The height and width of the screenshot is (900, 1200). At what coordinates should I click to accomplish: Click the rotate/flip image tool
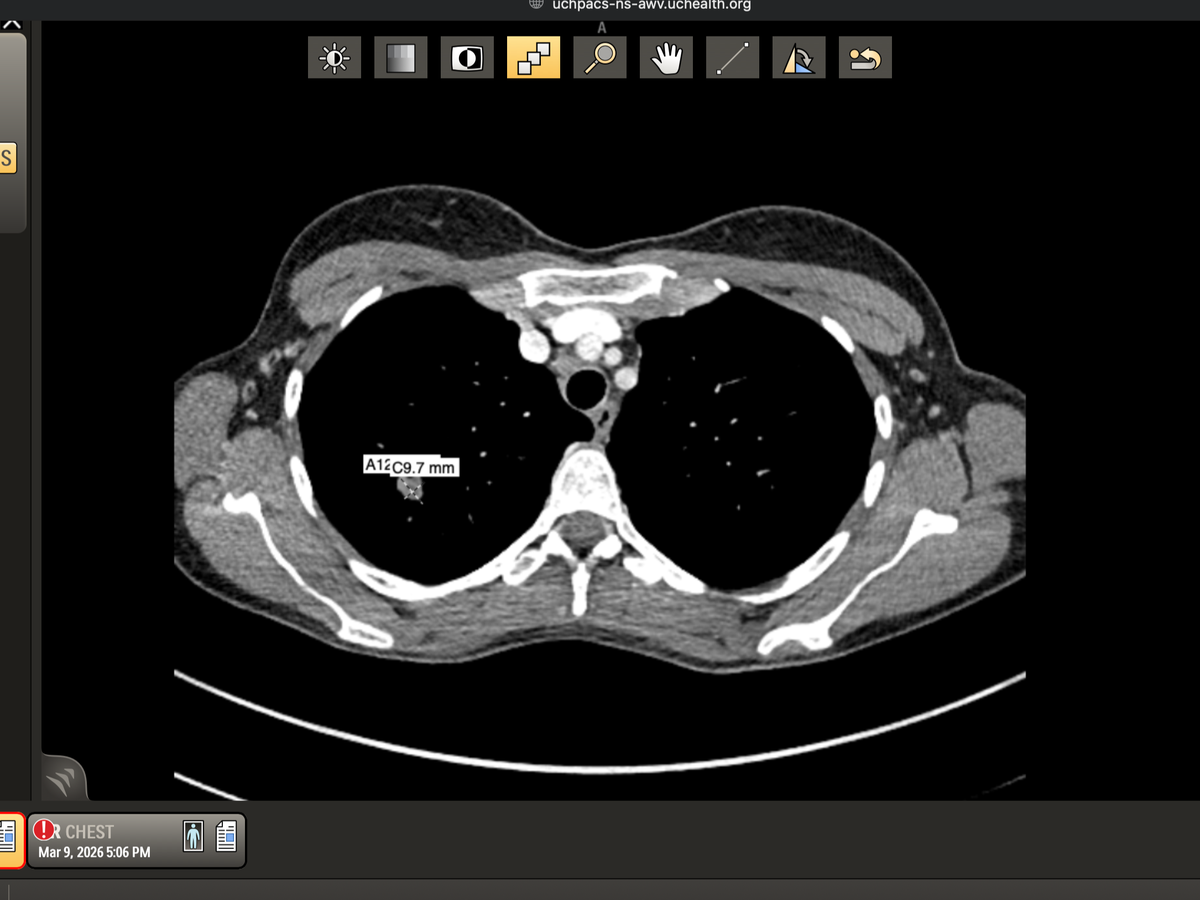(798, 58)
